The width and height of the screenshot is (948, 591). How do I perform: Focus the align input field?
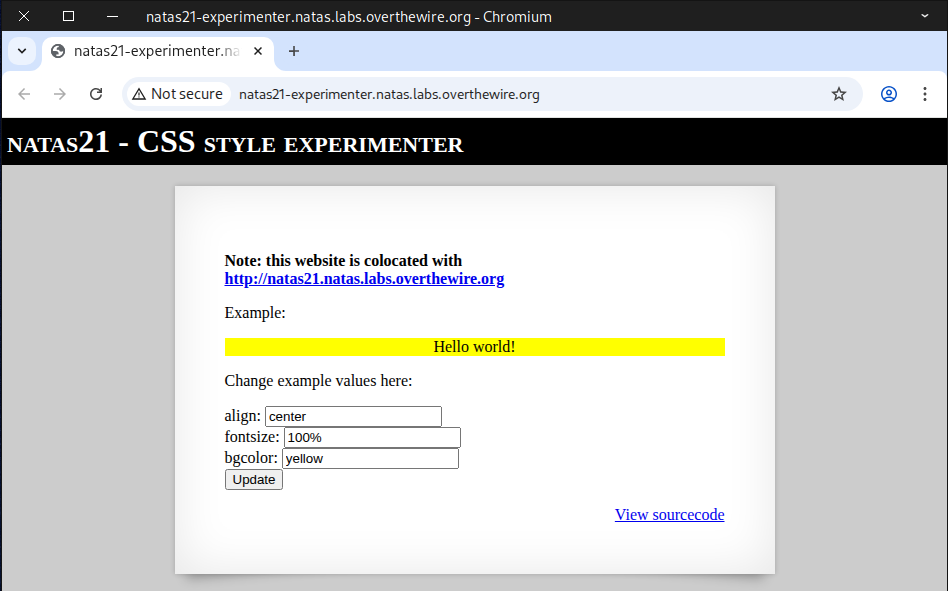point(352,416)
